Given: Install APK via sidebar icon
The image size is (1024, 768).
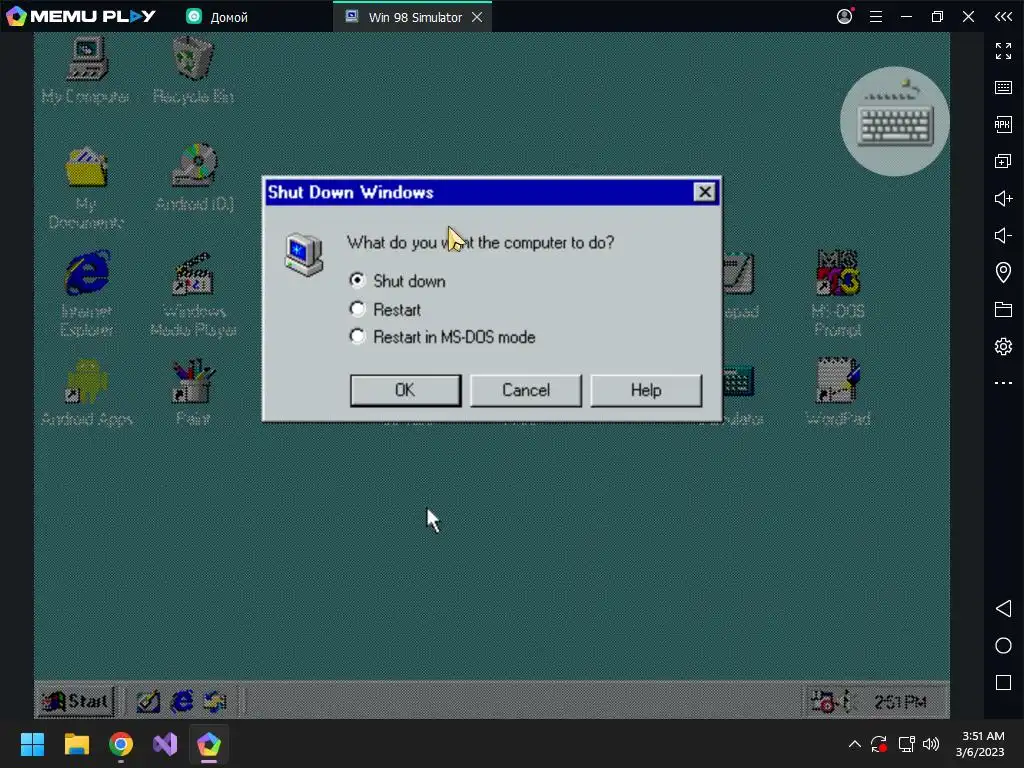Looking at the screenshot, I should tap(1003, 124).
